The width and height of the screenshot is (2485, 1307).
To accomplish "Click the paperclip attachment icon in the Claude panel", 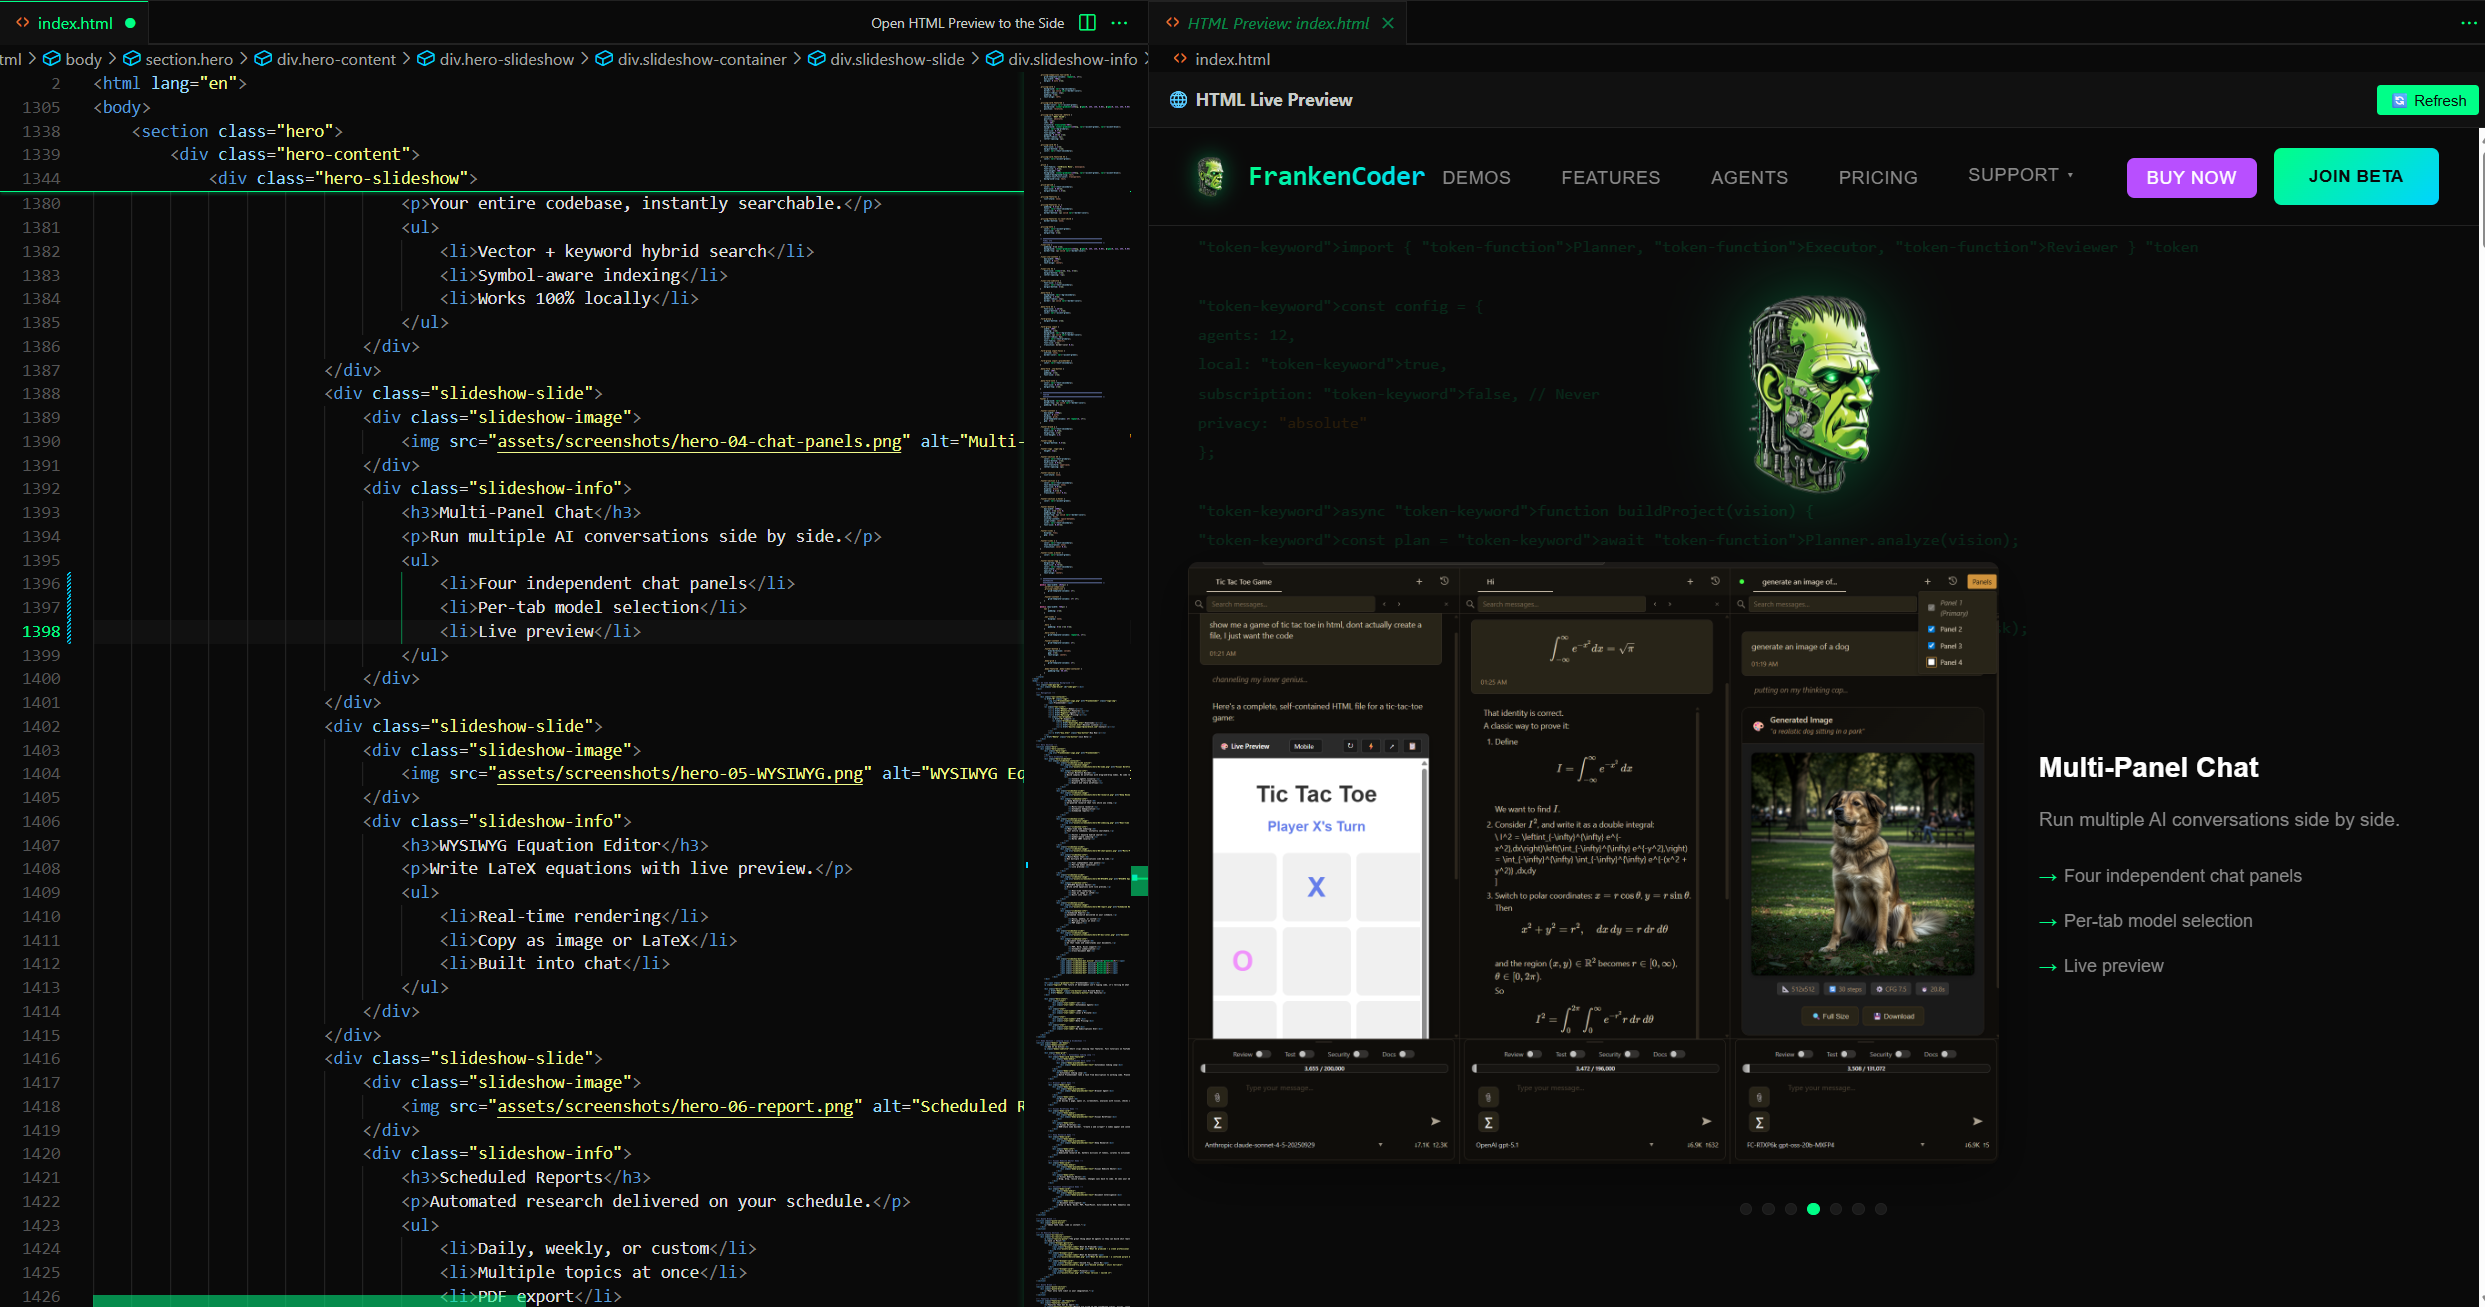I will (1217, 1097).
